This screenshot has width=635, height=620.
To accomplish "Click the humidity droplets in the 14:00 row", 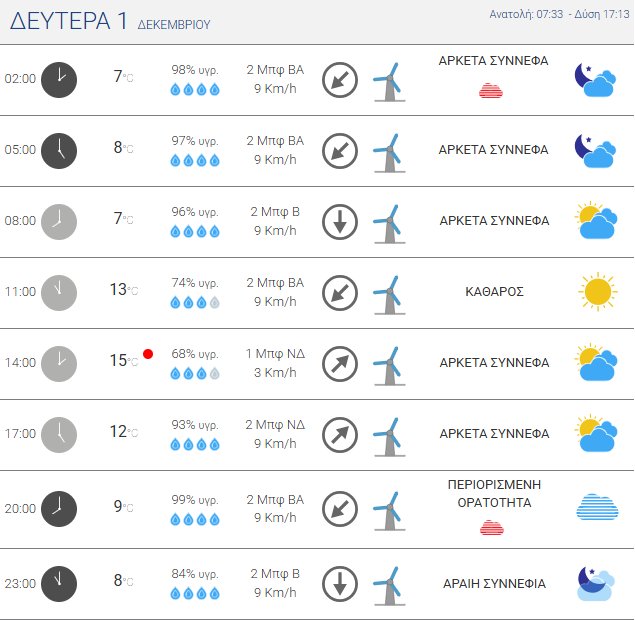I will 195,373.
